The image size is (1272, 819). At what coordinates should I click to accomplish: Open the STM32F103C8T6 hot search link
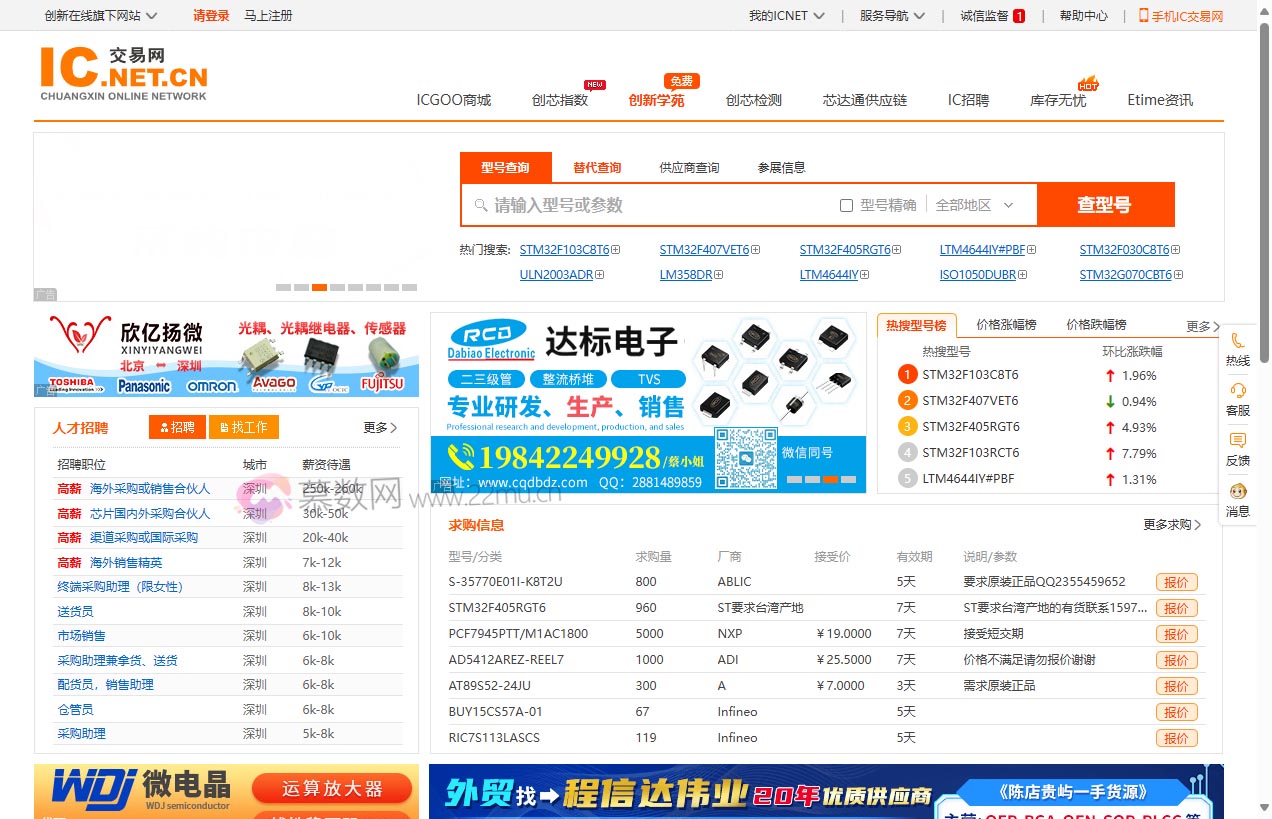point(564,249)
